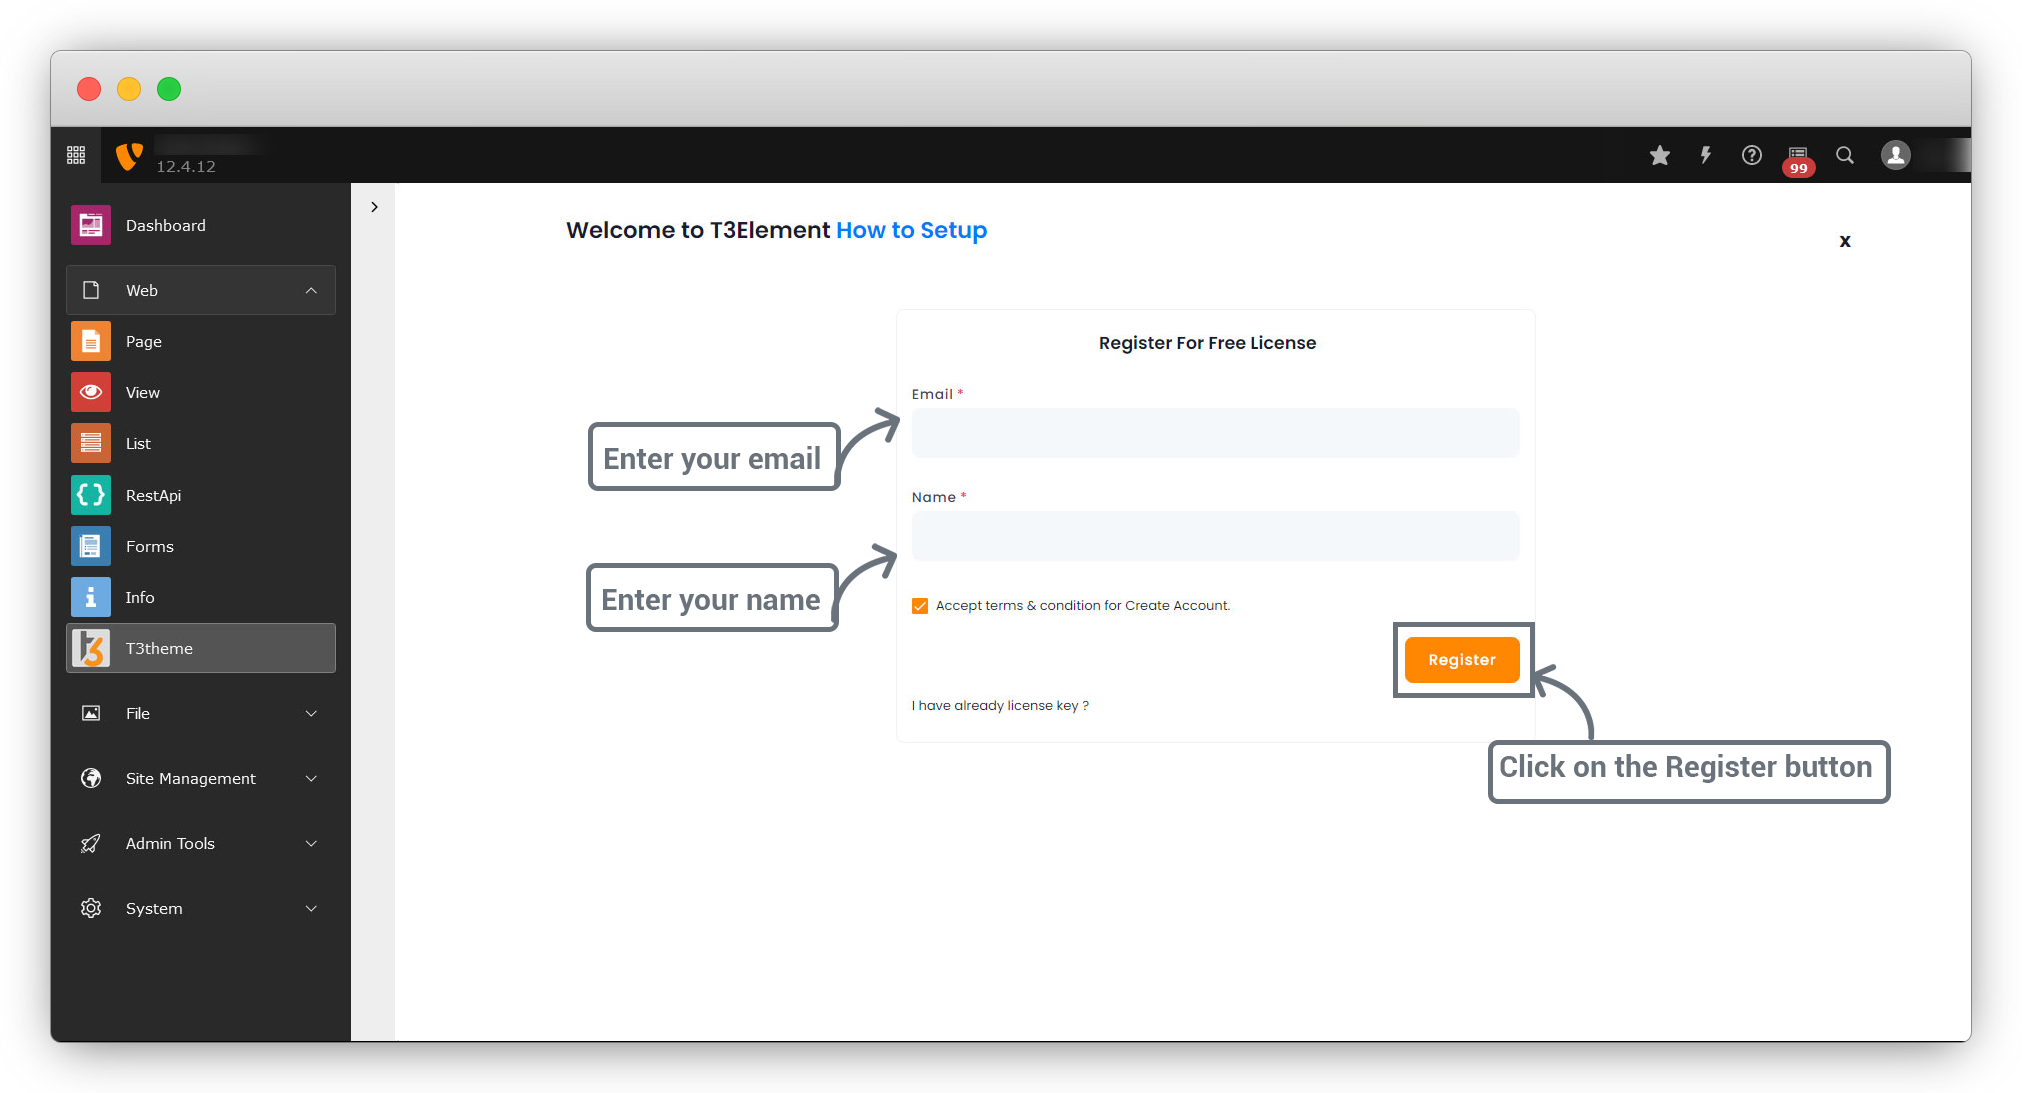
Task: Click the Web section page icon
Action: (x=91, y=290)
